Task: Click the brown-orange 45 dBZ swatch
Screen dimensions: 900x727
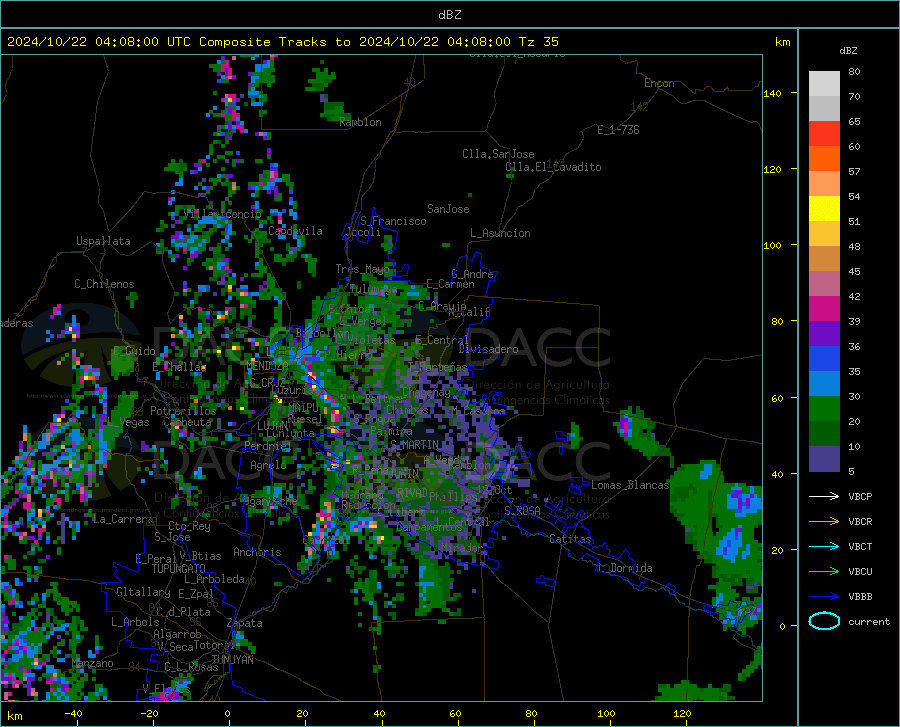Action: pyautogui.click(x=824, y=259)
